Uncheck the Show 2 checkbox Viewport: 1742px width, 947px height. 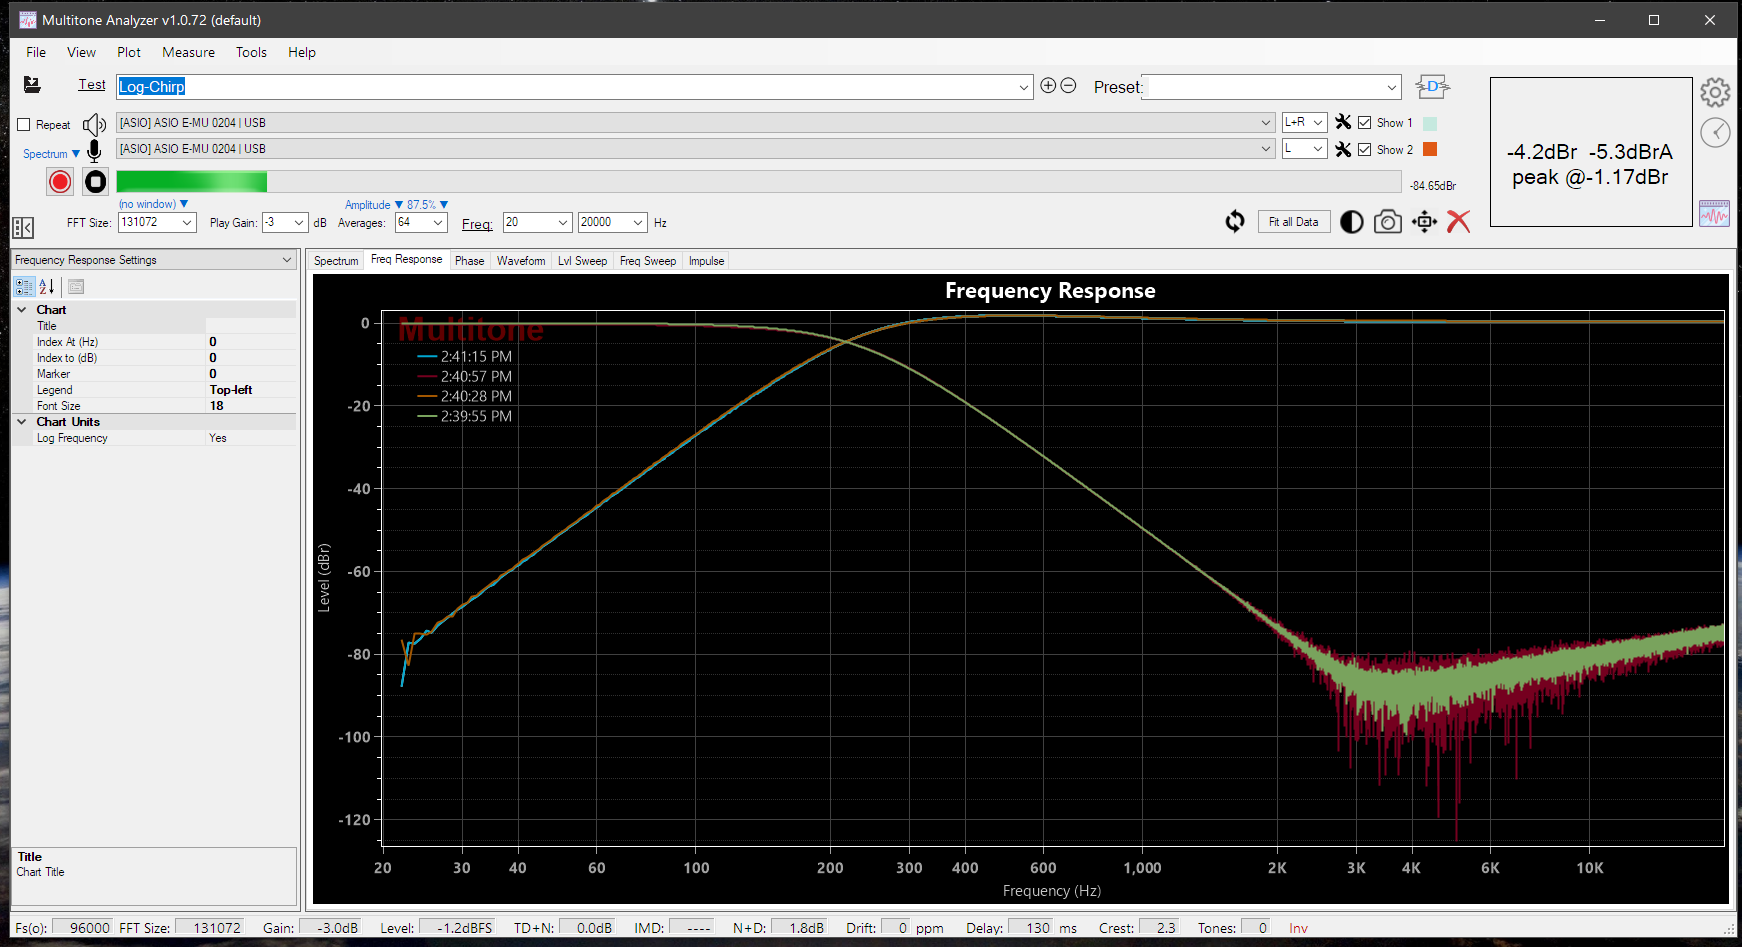coord(1364,150)
